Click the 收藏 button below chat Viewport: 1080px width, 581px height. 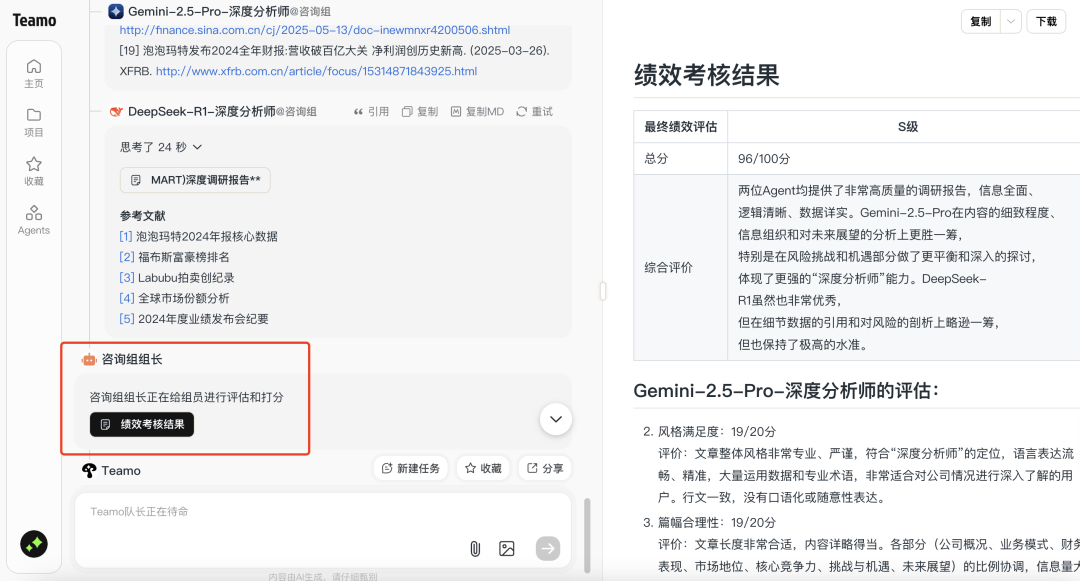(x=483, y=468)
